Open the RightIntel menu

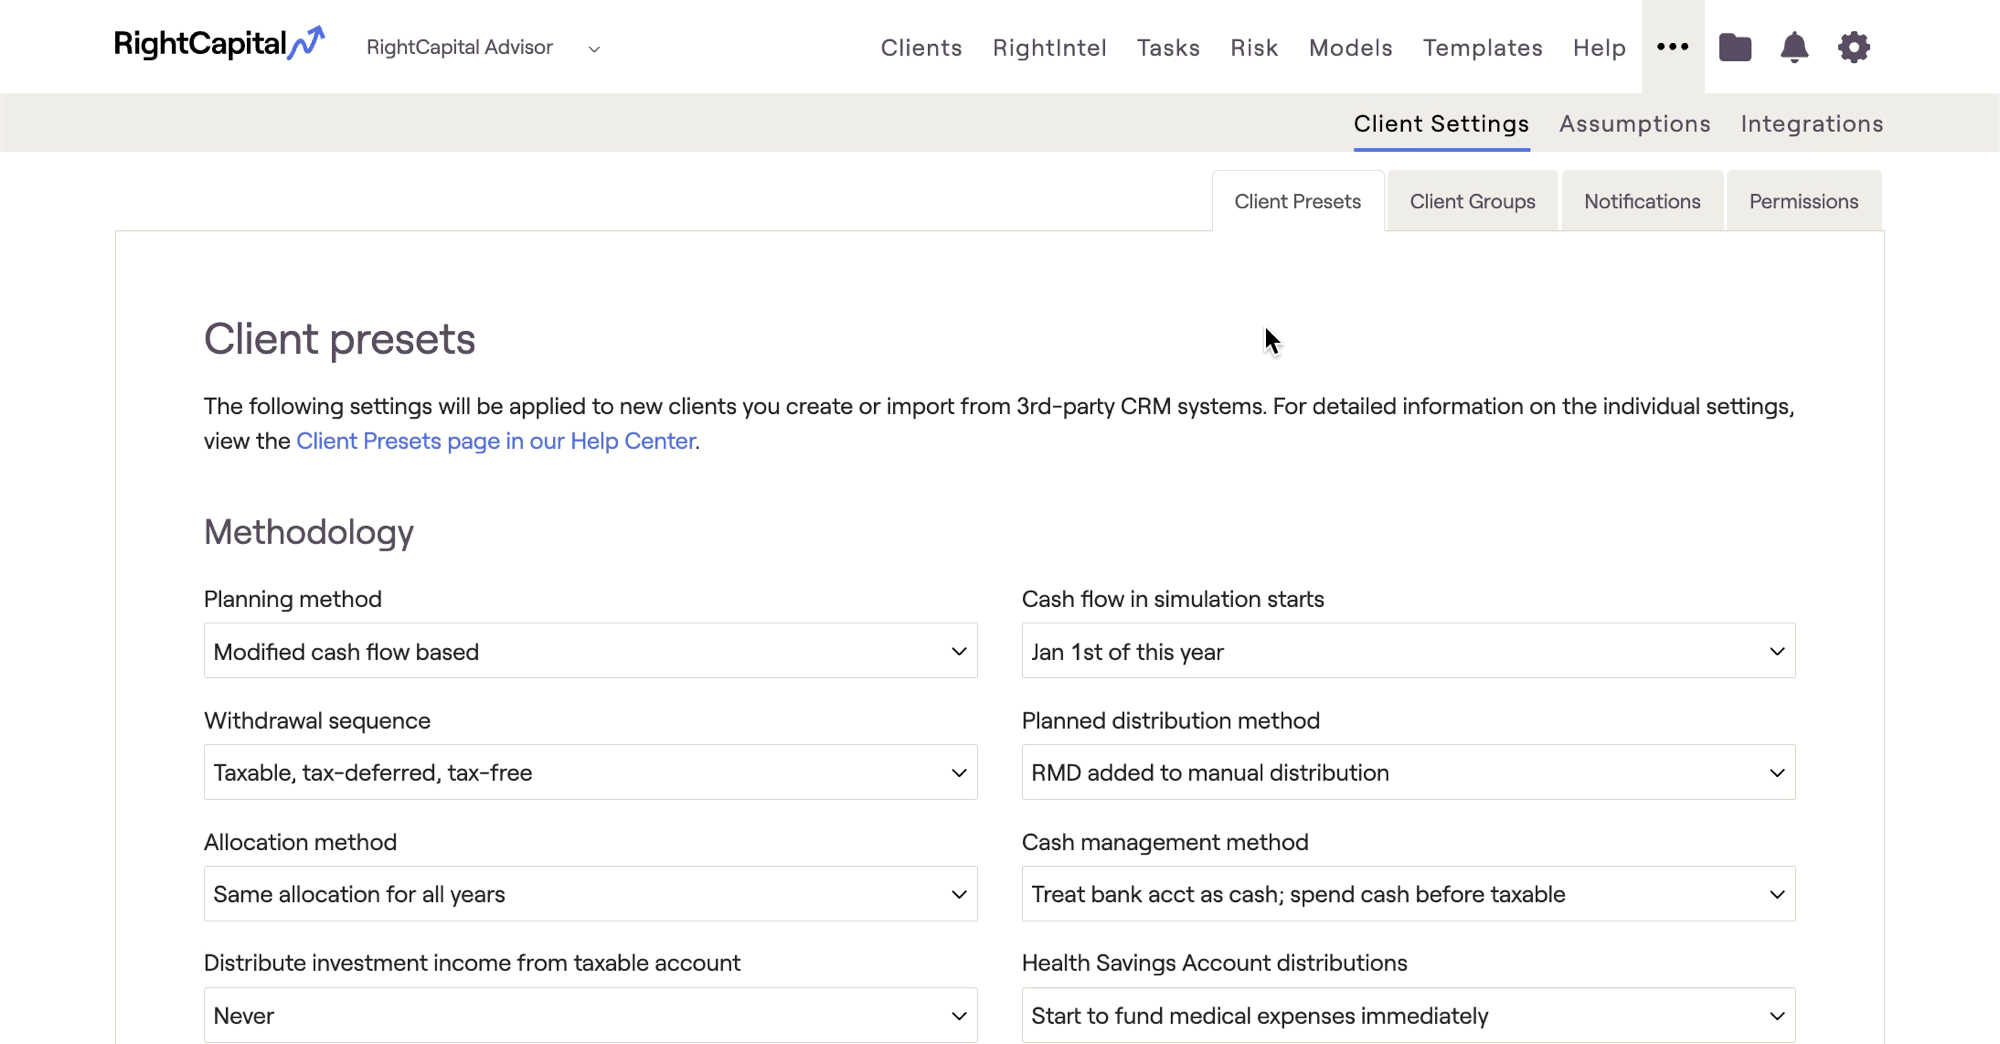click(1049, 48)
